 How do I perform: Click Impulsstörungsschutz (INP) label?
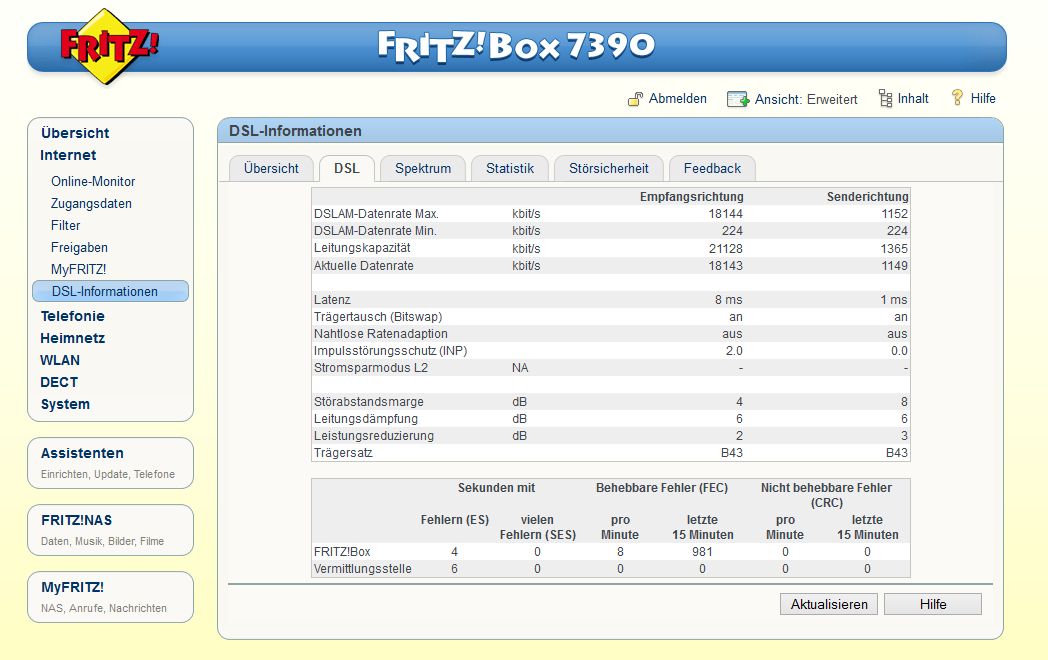click(x=390, y=351)
